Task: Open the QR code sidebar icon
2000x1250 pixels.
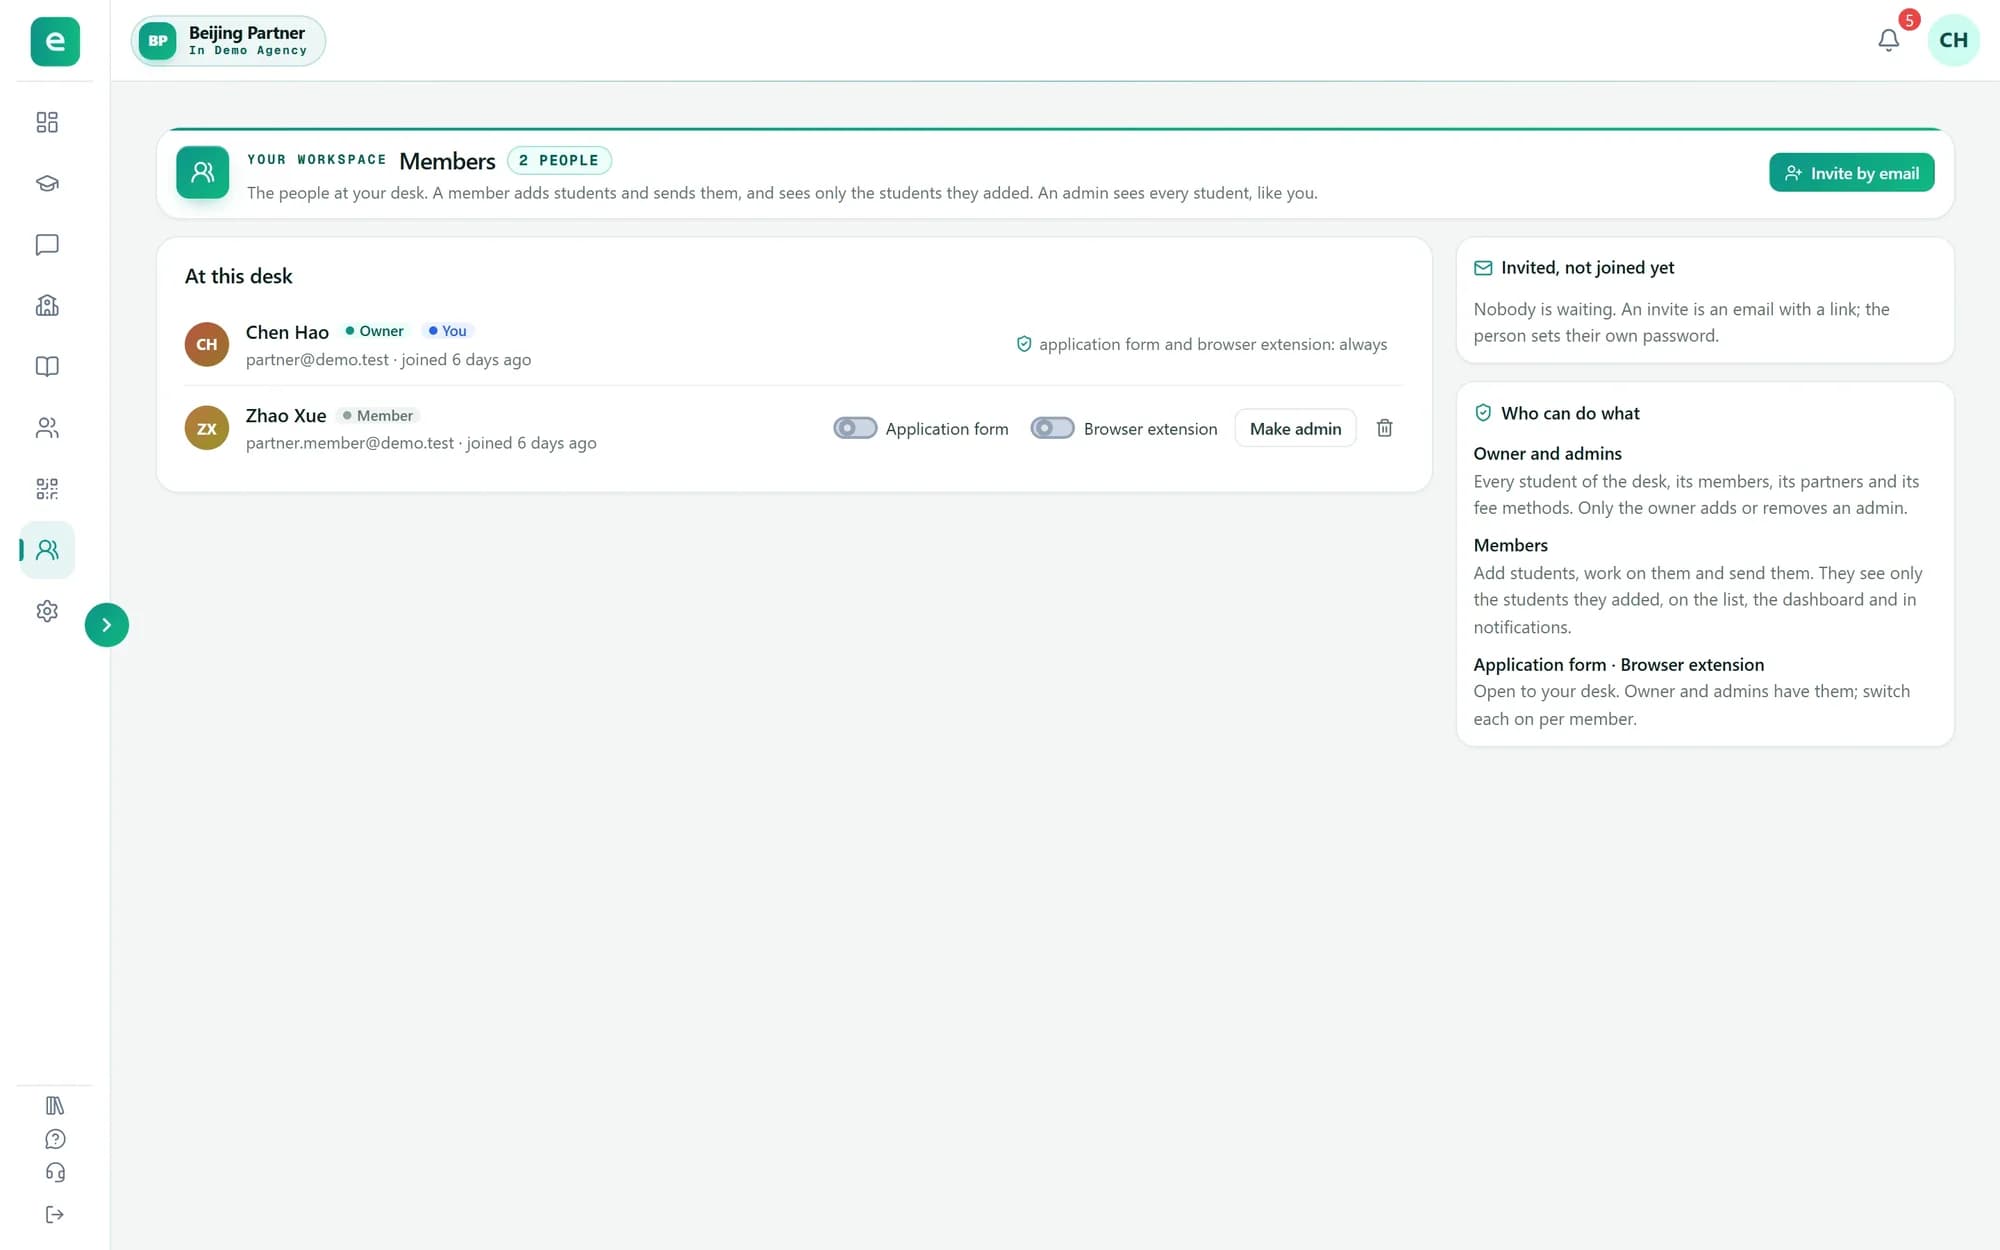Action: [x=47, y=489]
